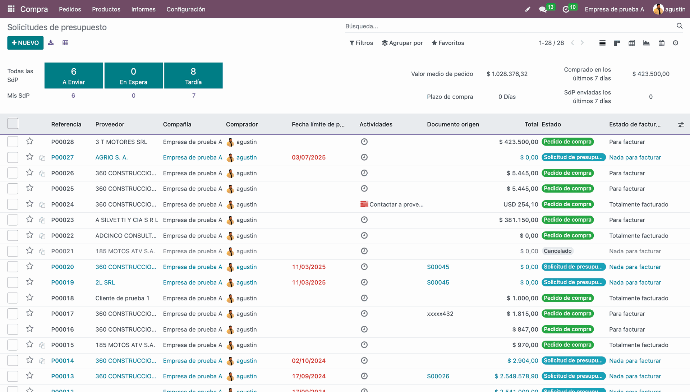Open the Favoritos dropdown
690x392 pixels.
pyautogui.click(x=448, y=43)
